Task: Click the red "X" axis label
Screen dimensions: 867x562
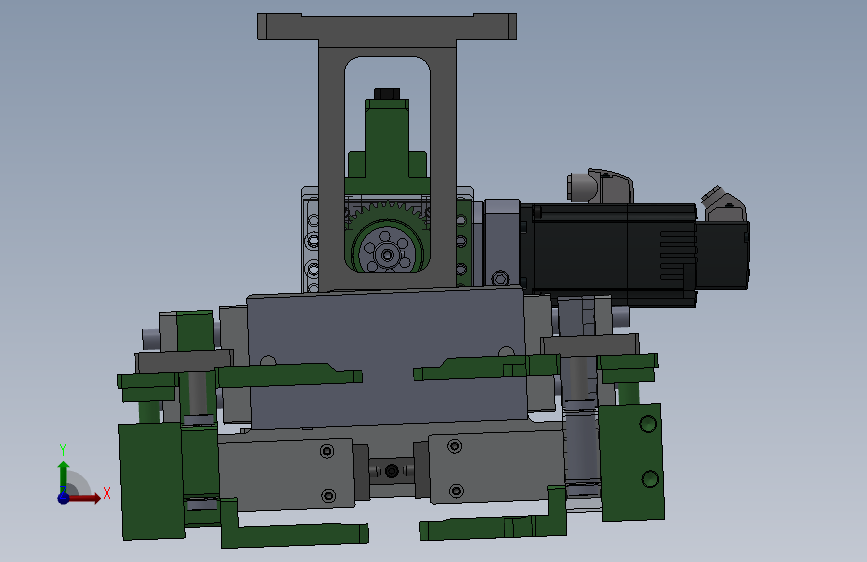Action: click(107, 493)
